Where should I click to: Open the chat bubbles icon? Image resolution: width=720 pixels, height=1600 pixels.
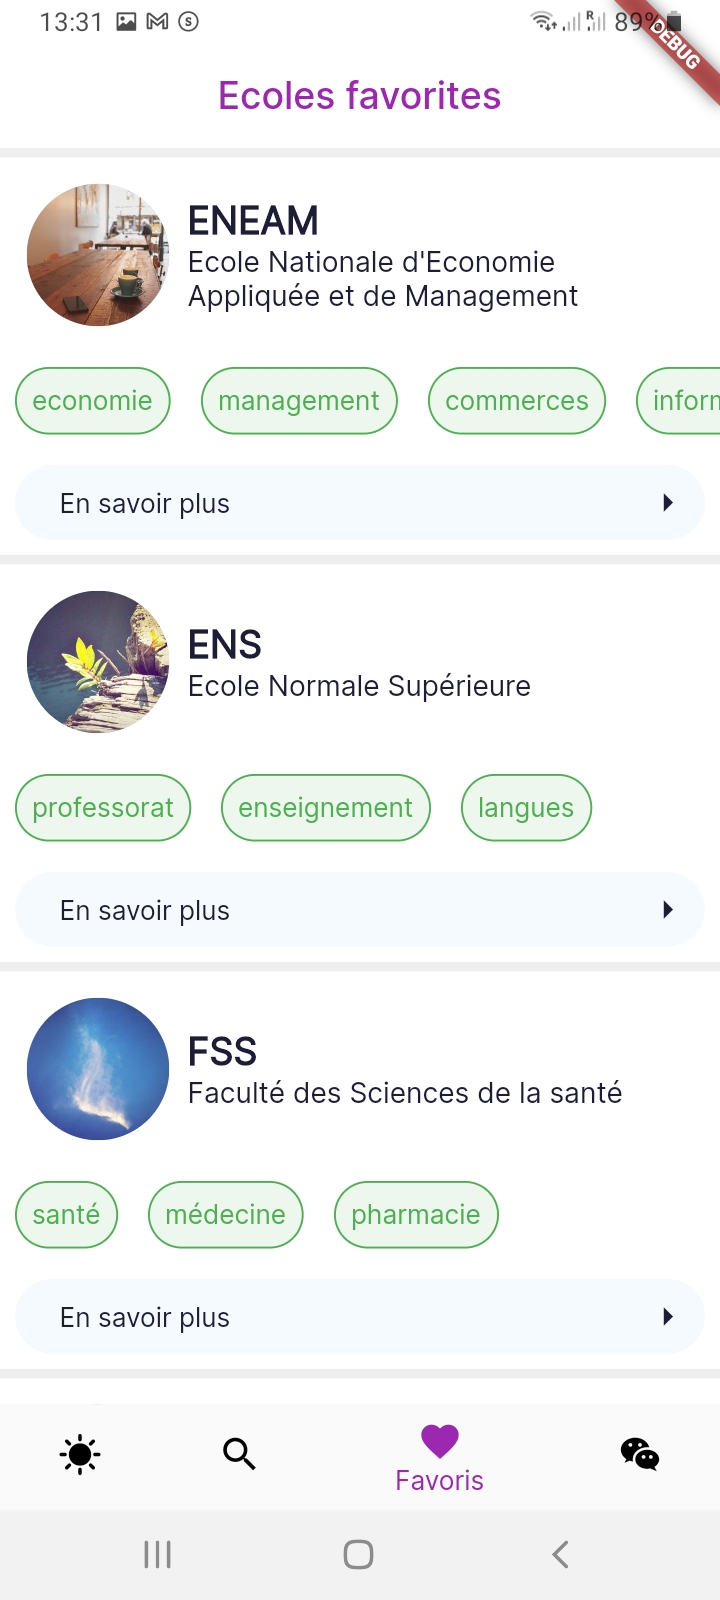click(x=640, y=1454)
